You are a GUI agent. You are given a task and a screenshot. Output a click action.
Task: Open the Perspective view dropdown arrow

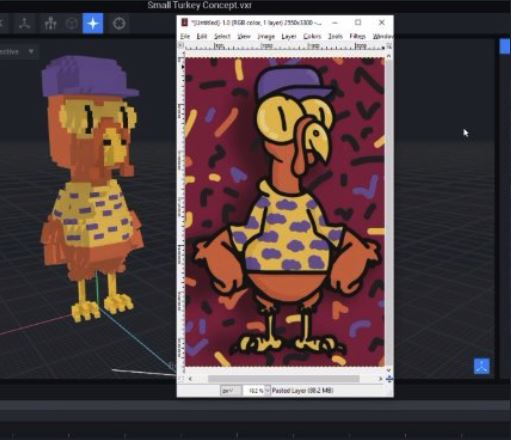(x=31, y=51)
